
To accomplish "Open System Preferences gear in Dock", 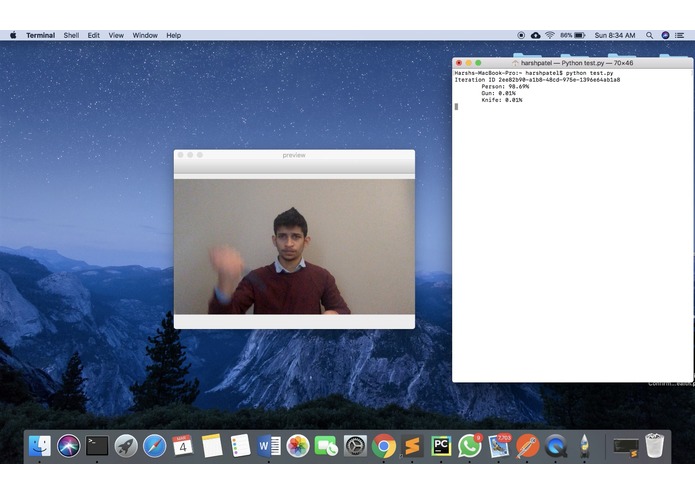I will [355, 446].
